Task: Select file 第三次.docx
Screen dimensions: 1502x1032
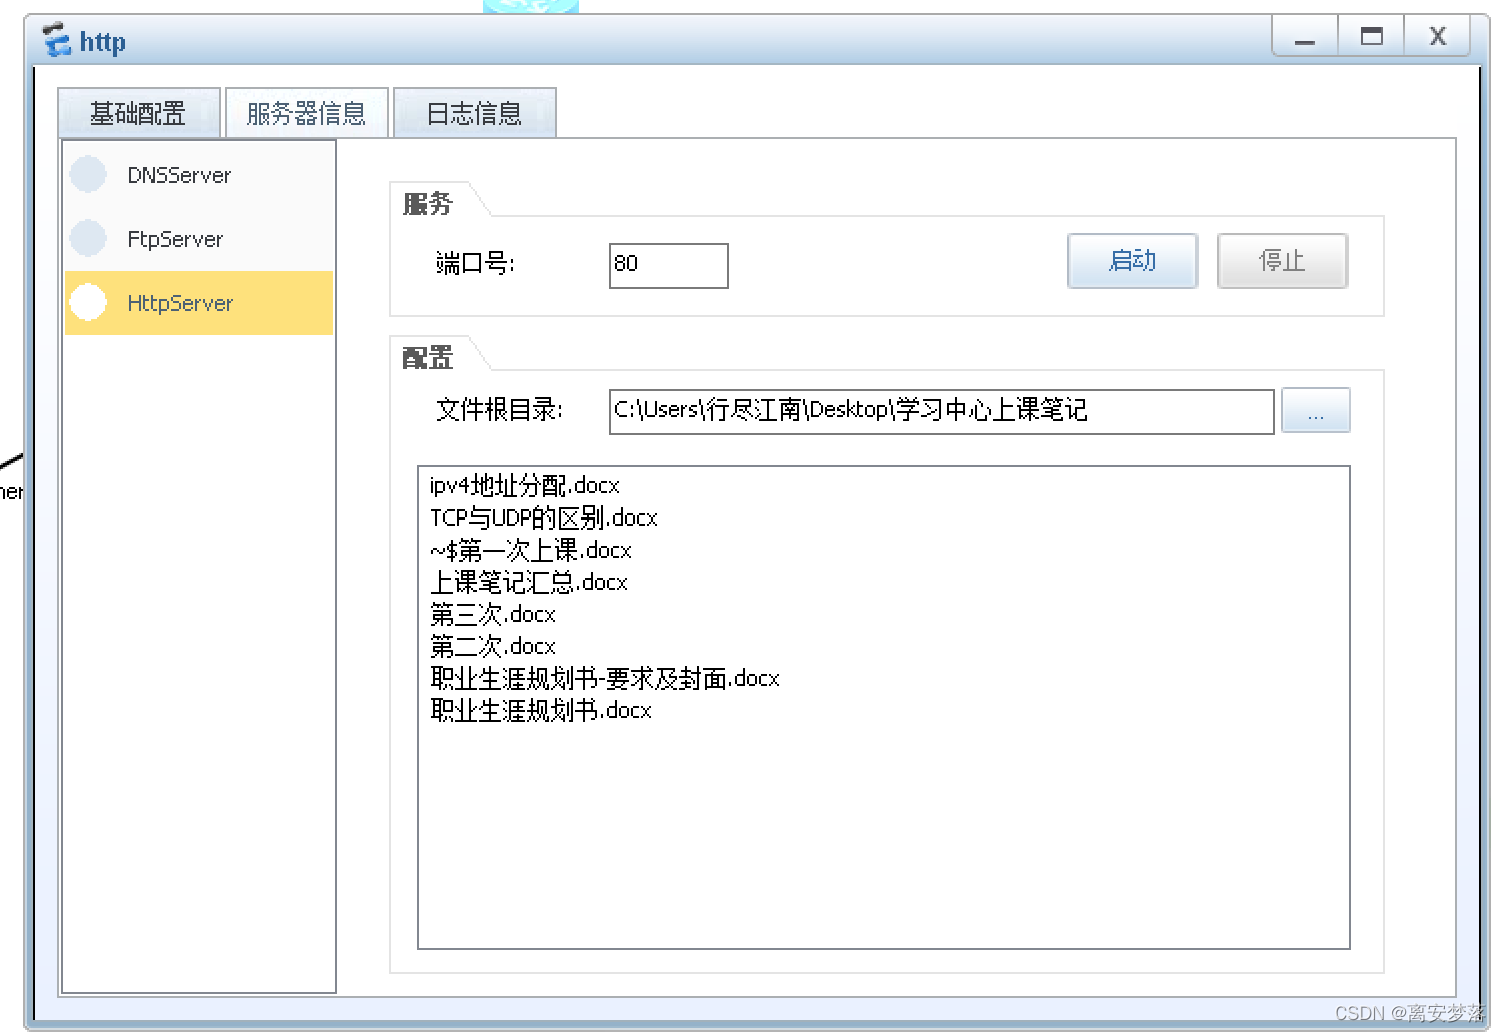Action: [x=493, y=614]
